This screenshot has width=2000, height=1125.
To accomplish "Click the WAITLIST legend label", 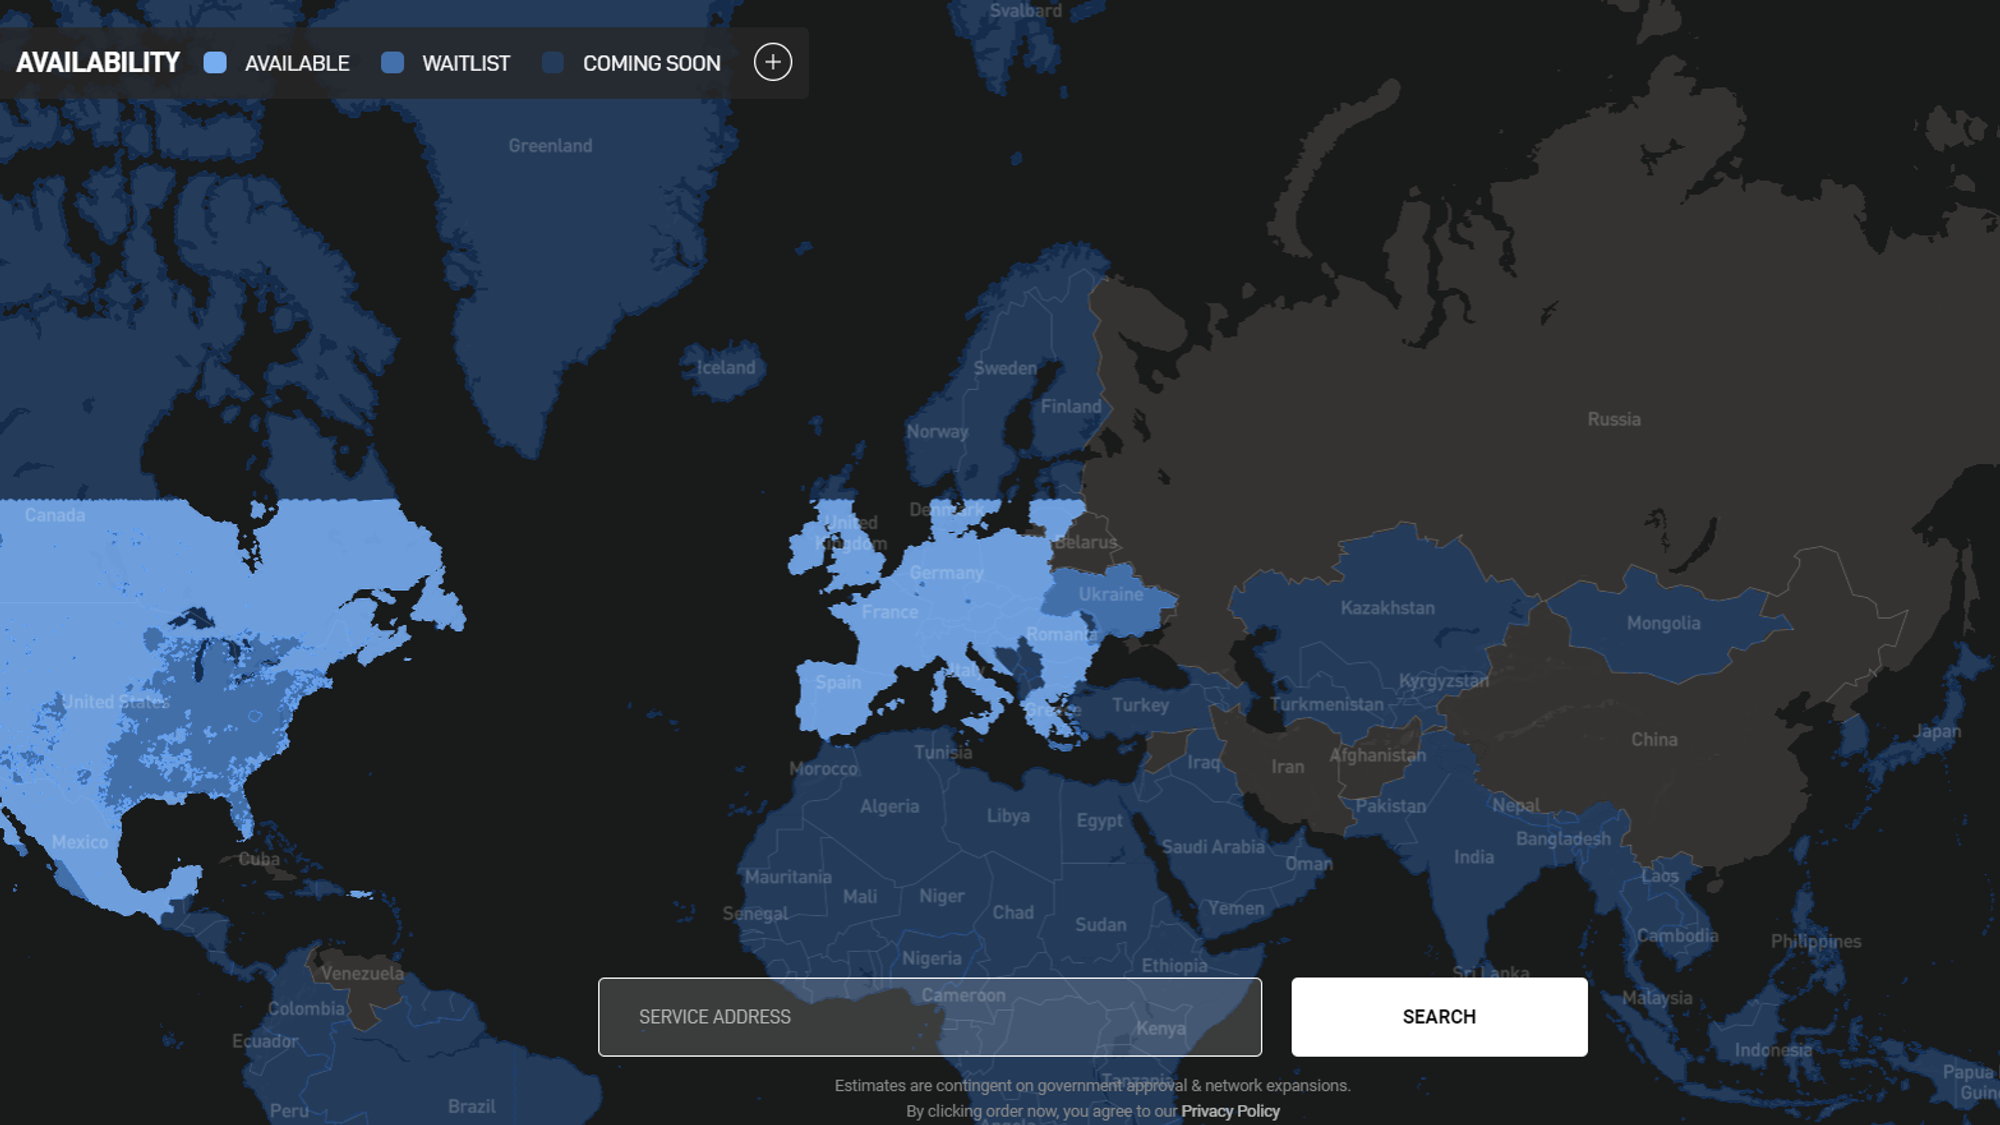I will click(466, 63).
